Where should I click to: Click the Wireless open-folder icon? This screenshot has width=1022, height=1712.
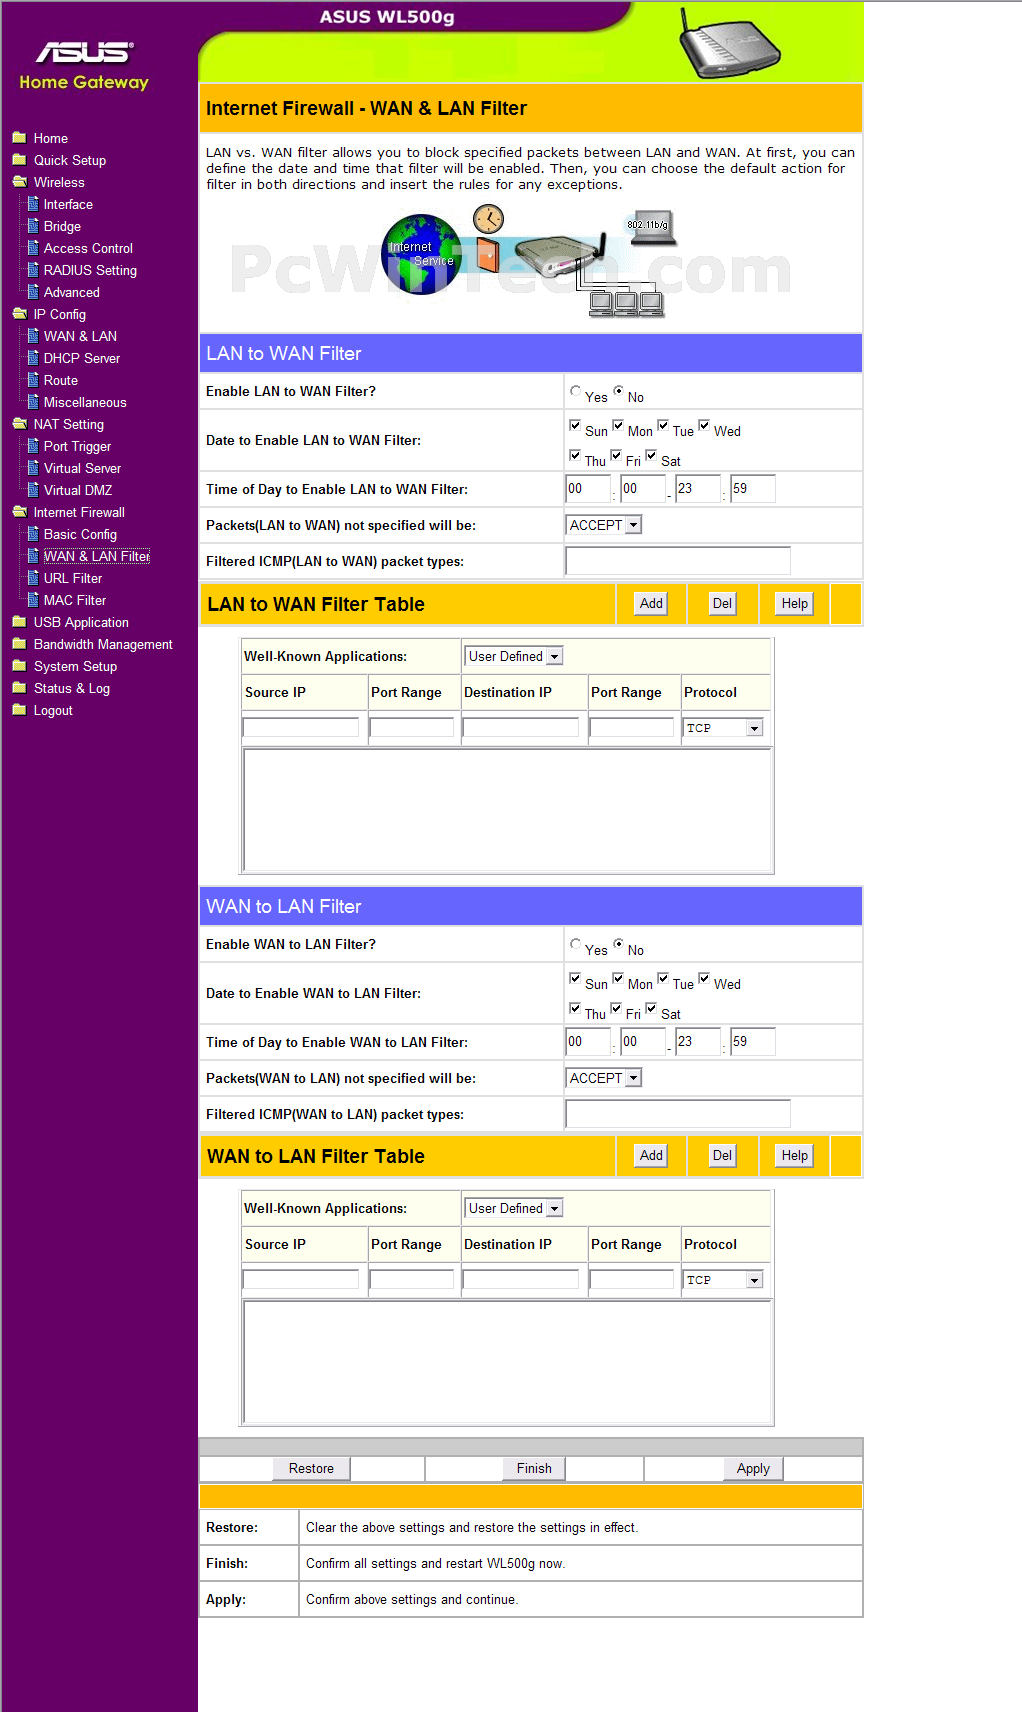coord(19,182)
